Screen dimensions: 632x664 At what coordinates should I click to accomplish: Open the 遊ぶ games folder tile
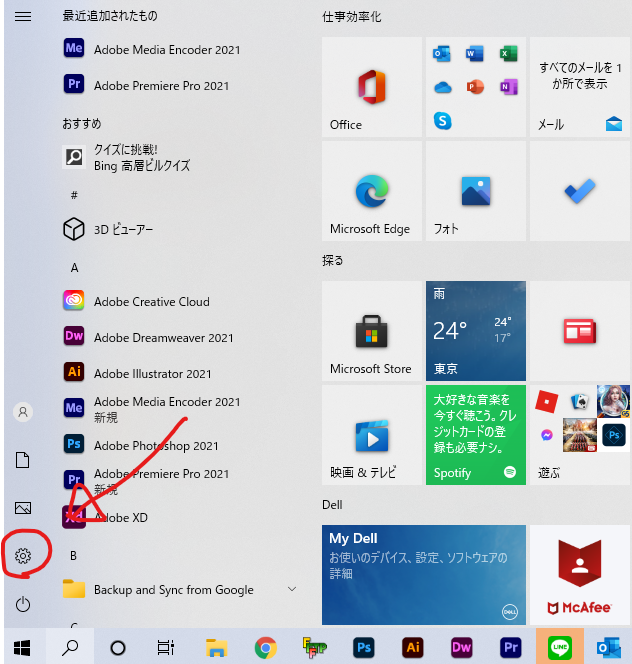579,435
